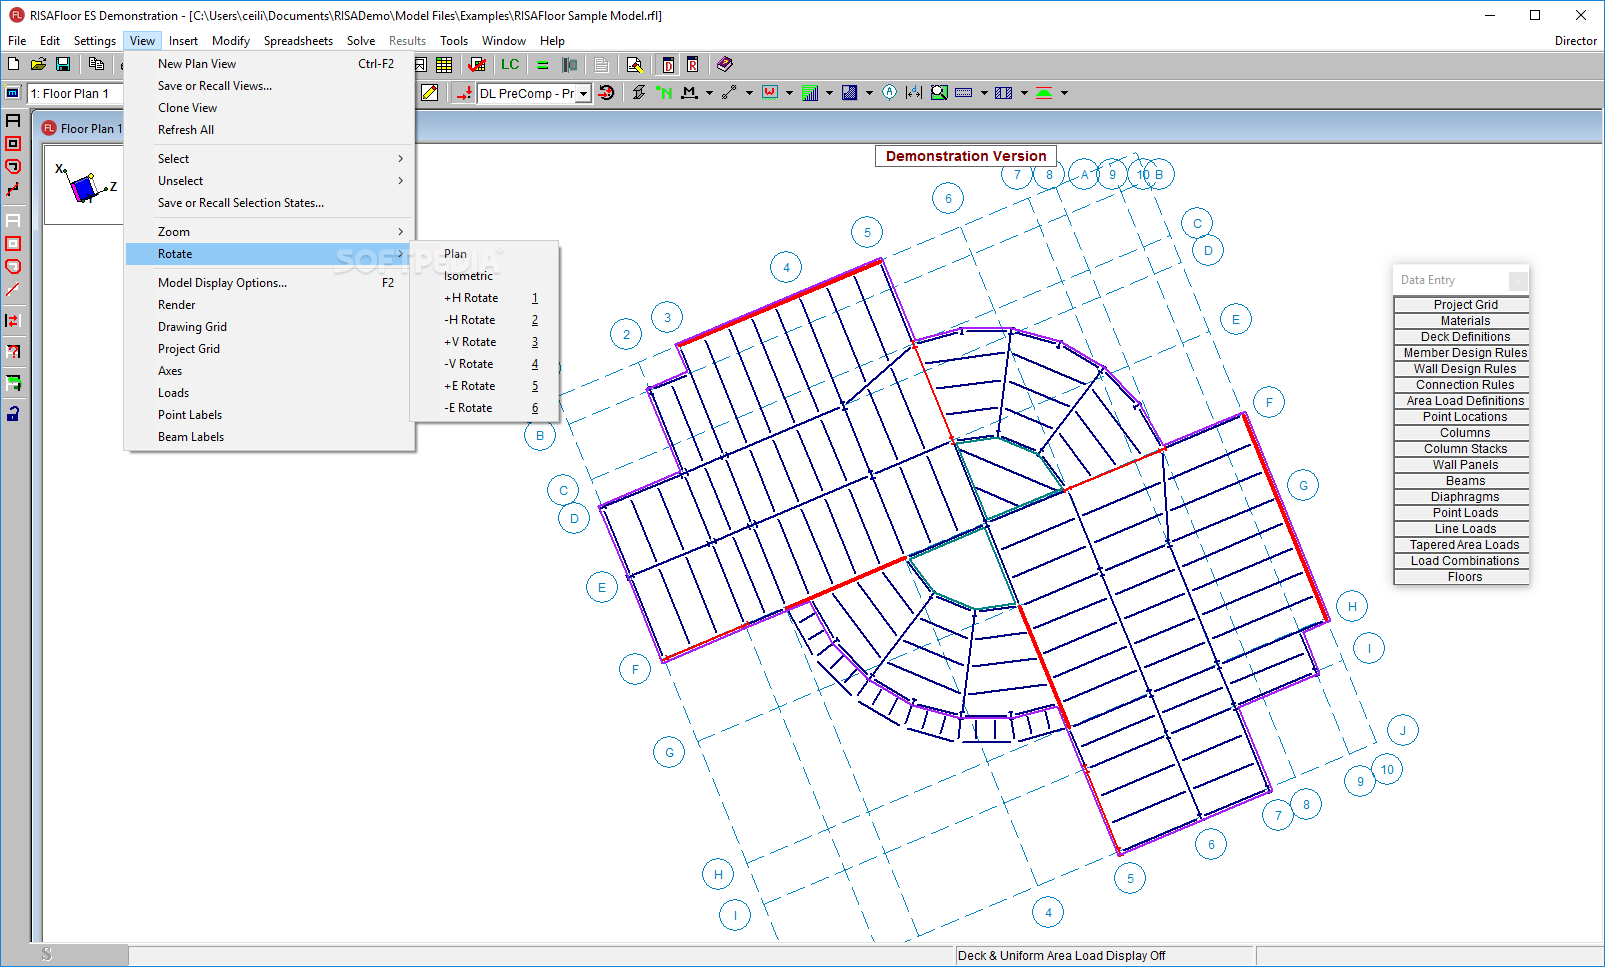This screenshot has height=967, width=1605.
Task: Toggle the red R results toolbar icon
Action: pyautogui.click(x=692, y=65)
